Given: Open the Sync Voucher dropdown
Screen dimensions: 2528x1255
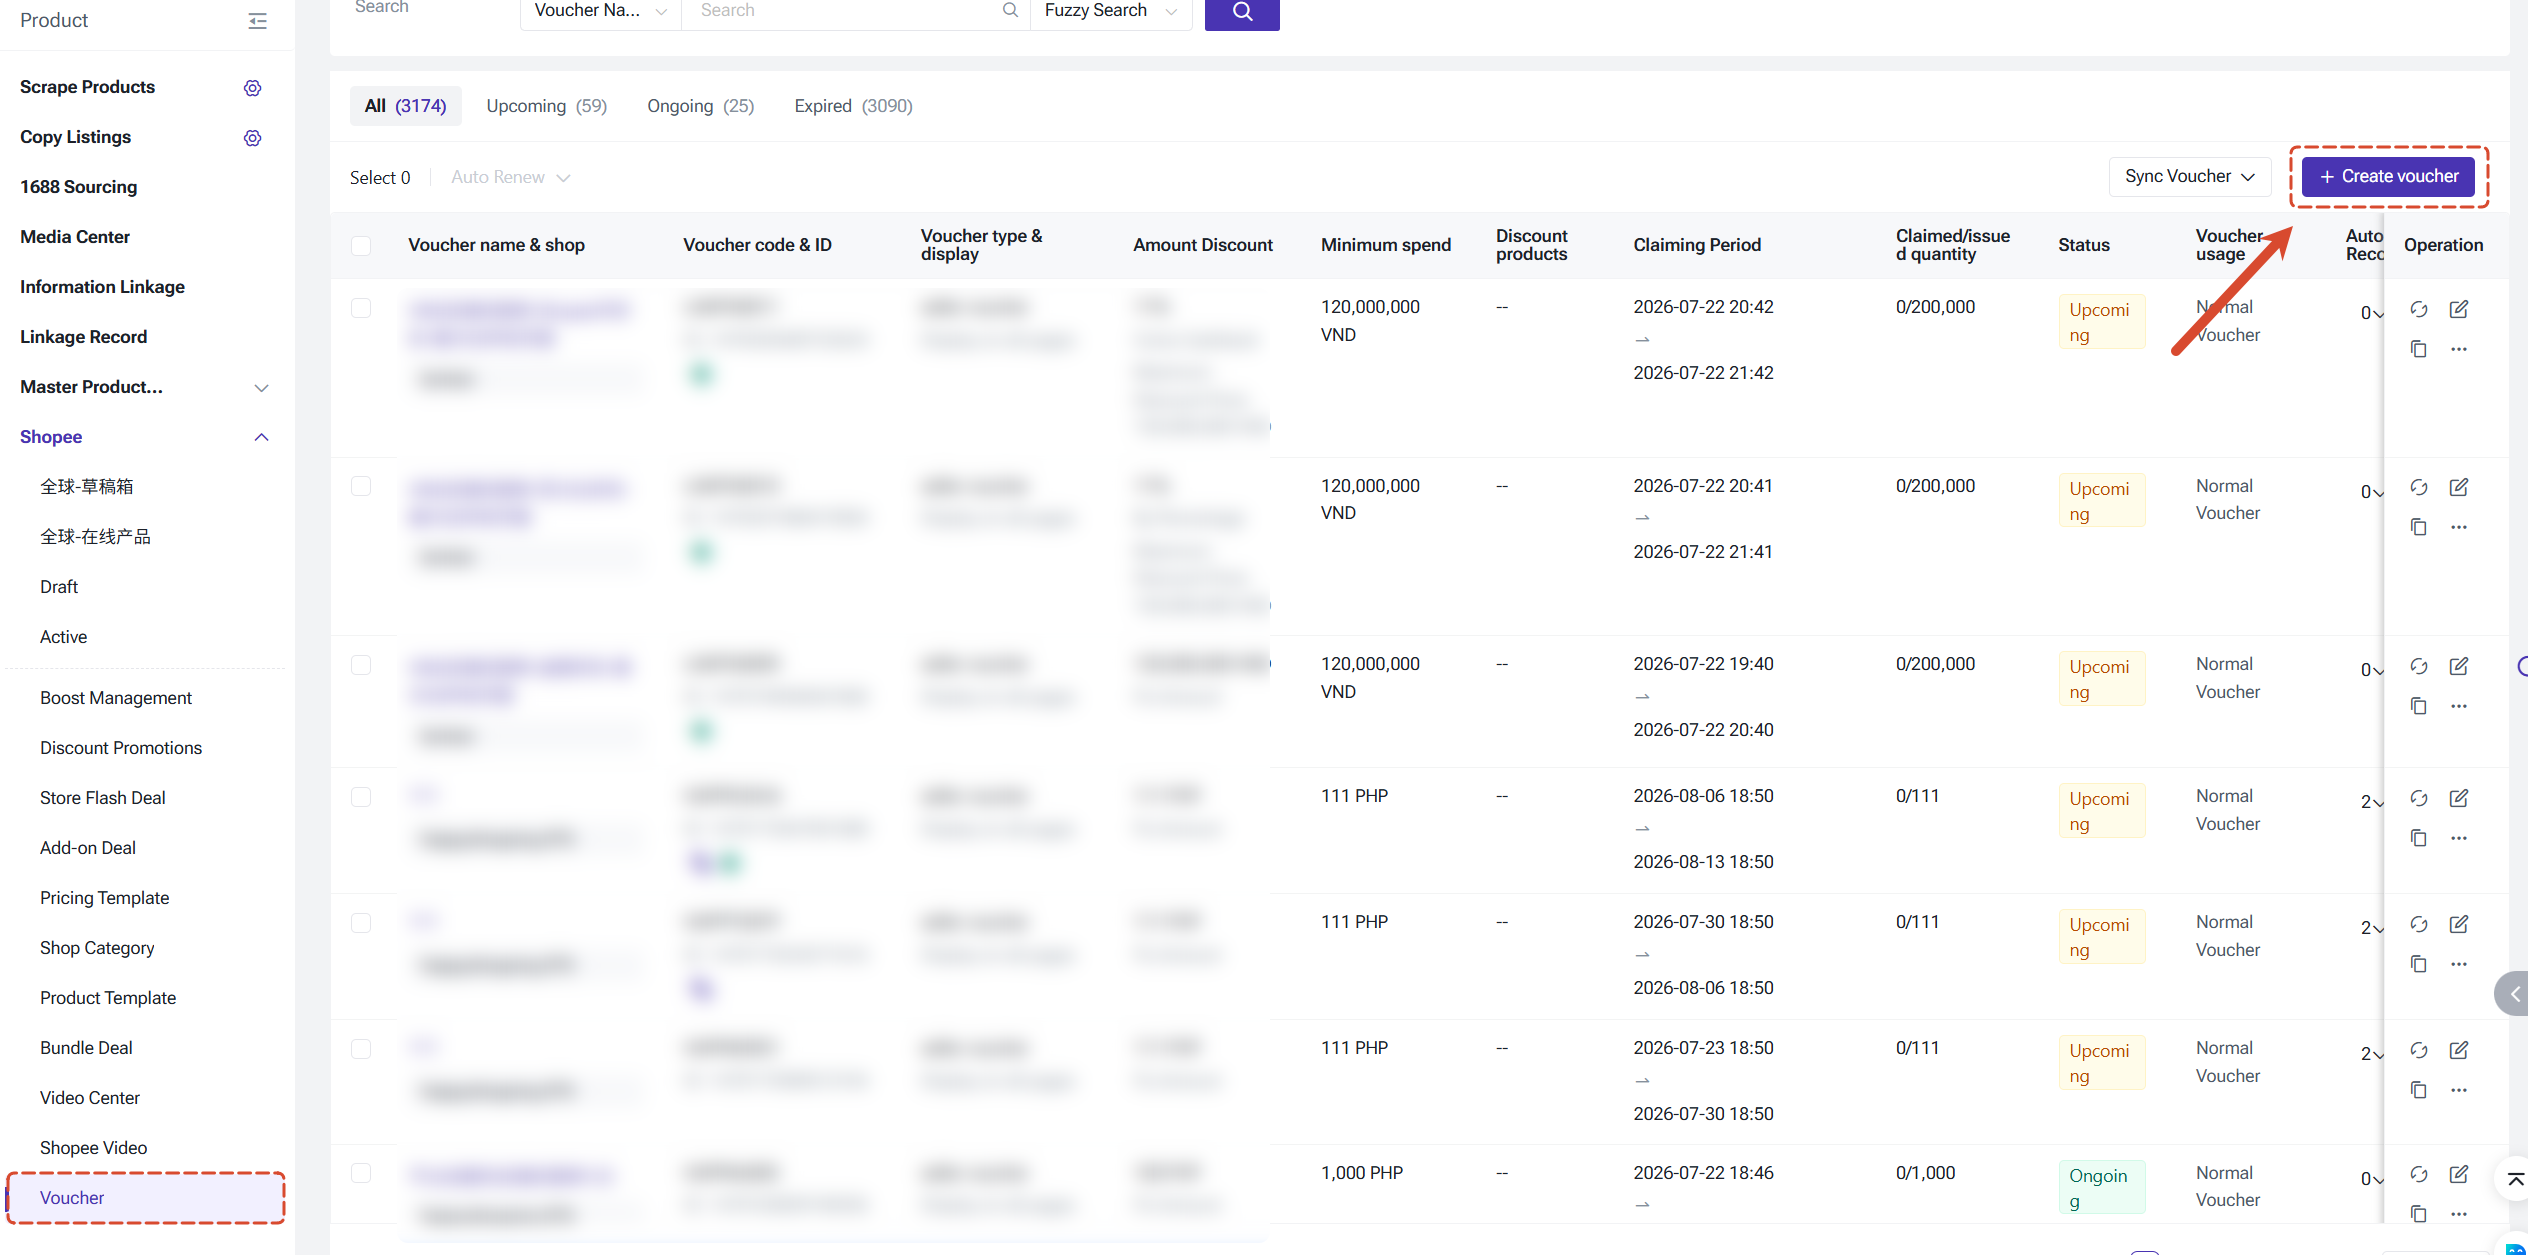Looking at the screenshot, I should pos(2190,177).
